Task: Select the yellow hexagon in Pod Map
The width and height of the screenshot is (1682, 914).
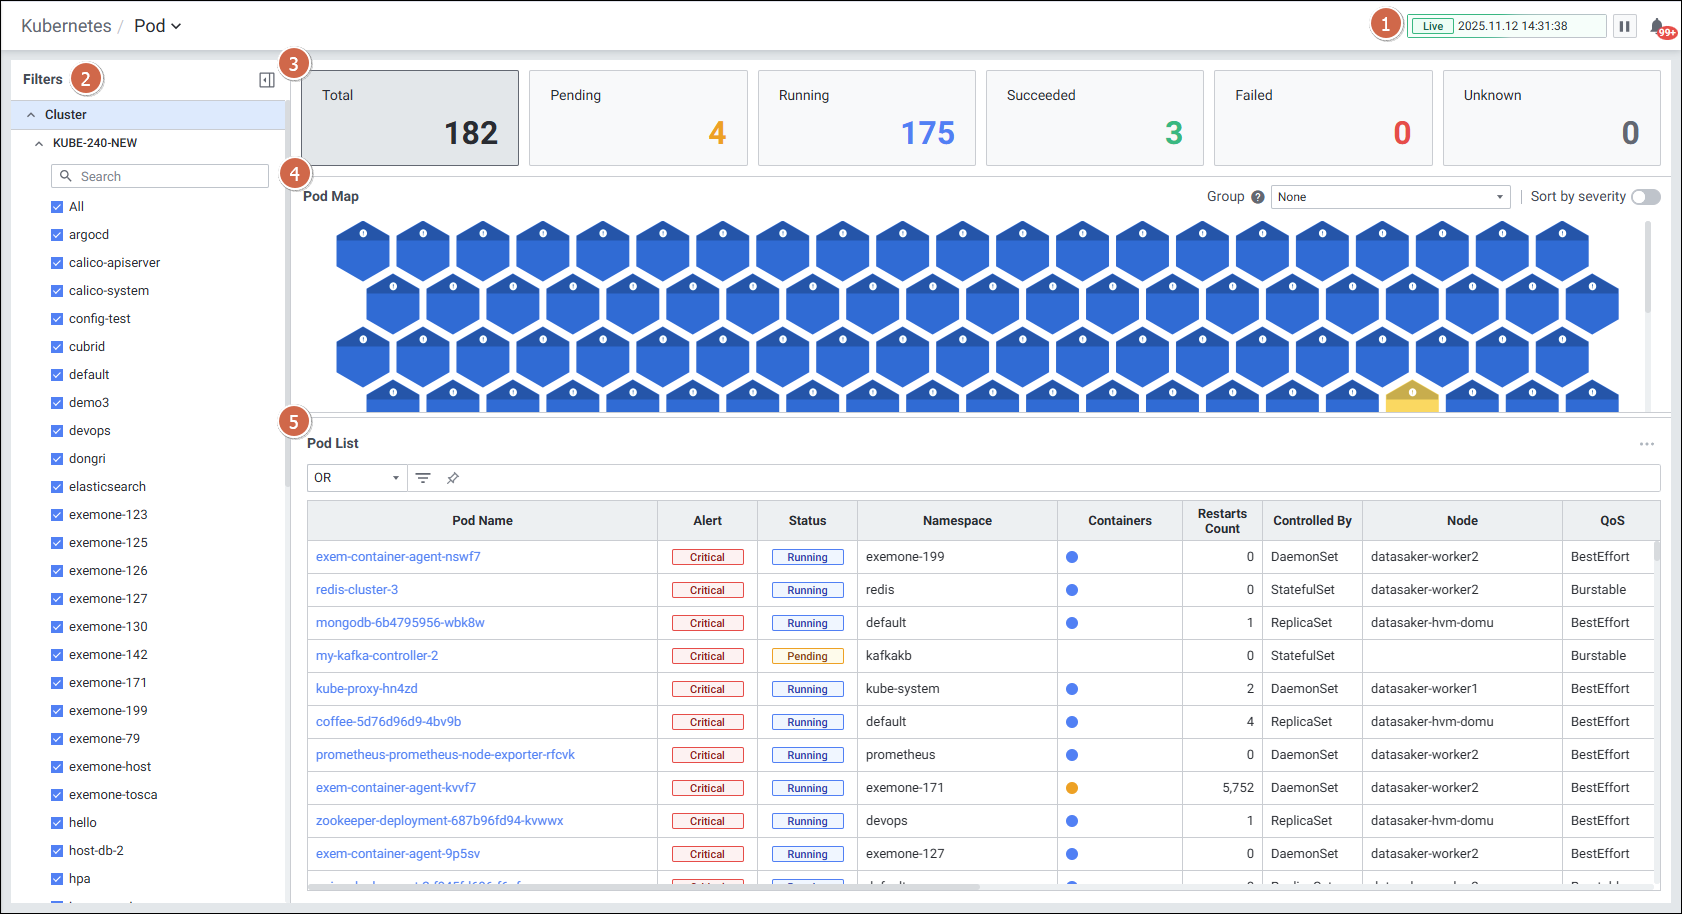Action: click(x=1412, y=397)
